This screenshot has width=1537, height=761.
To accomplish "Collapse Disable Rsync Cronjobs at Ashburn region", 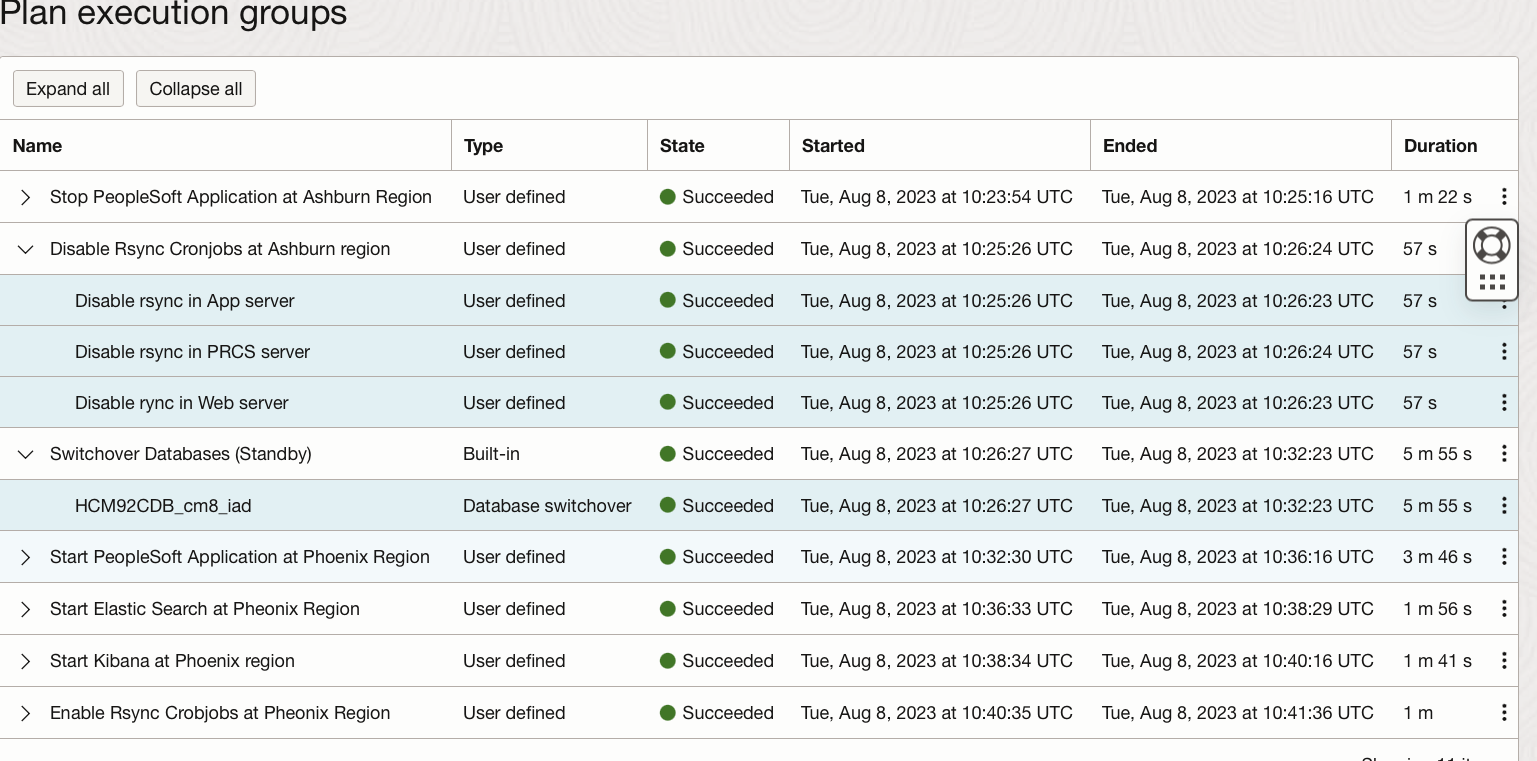I will coord(26,249).
